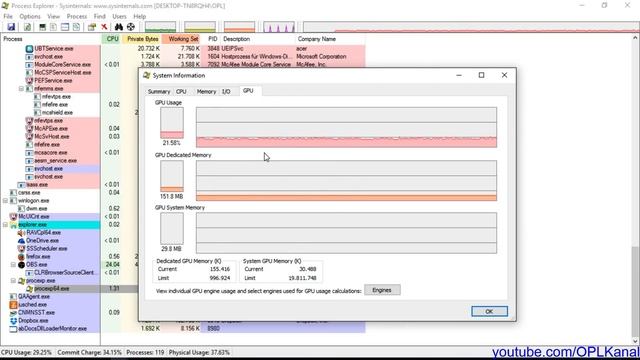Open the Options menu

(30, 16)
